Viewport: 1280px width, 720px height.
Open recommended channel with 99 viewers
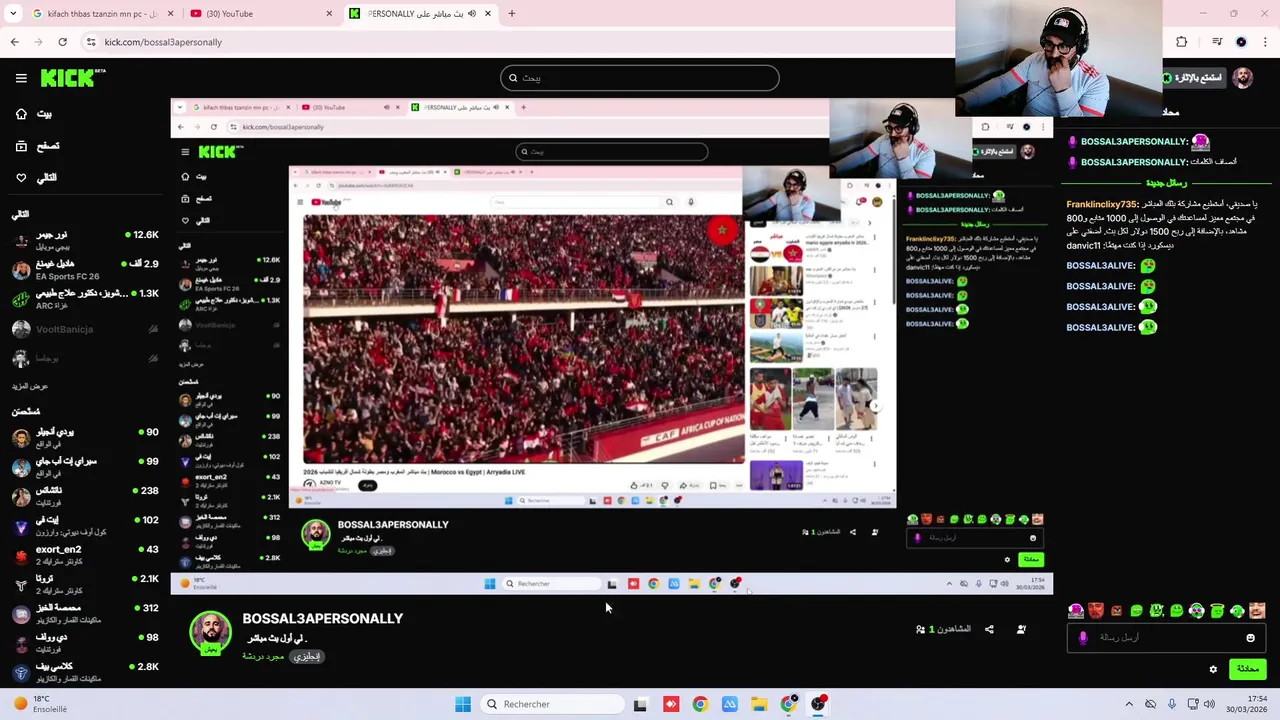tap(85, 466)
